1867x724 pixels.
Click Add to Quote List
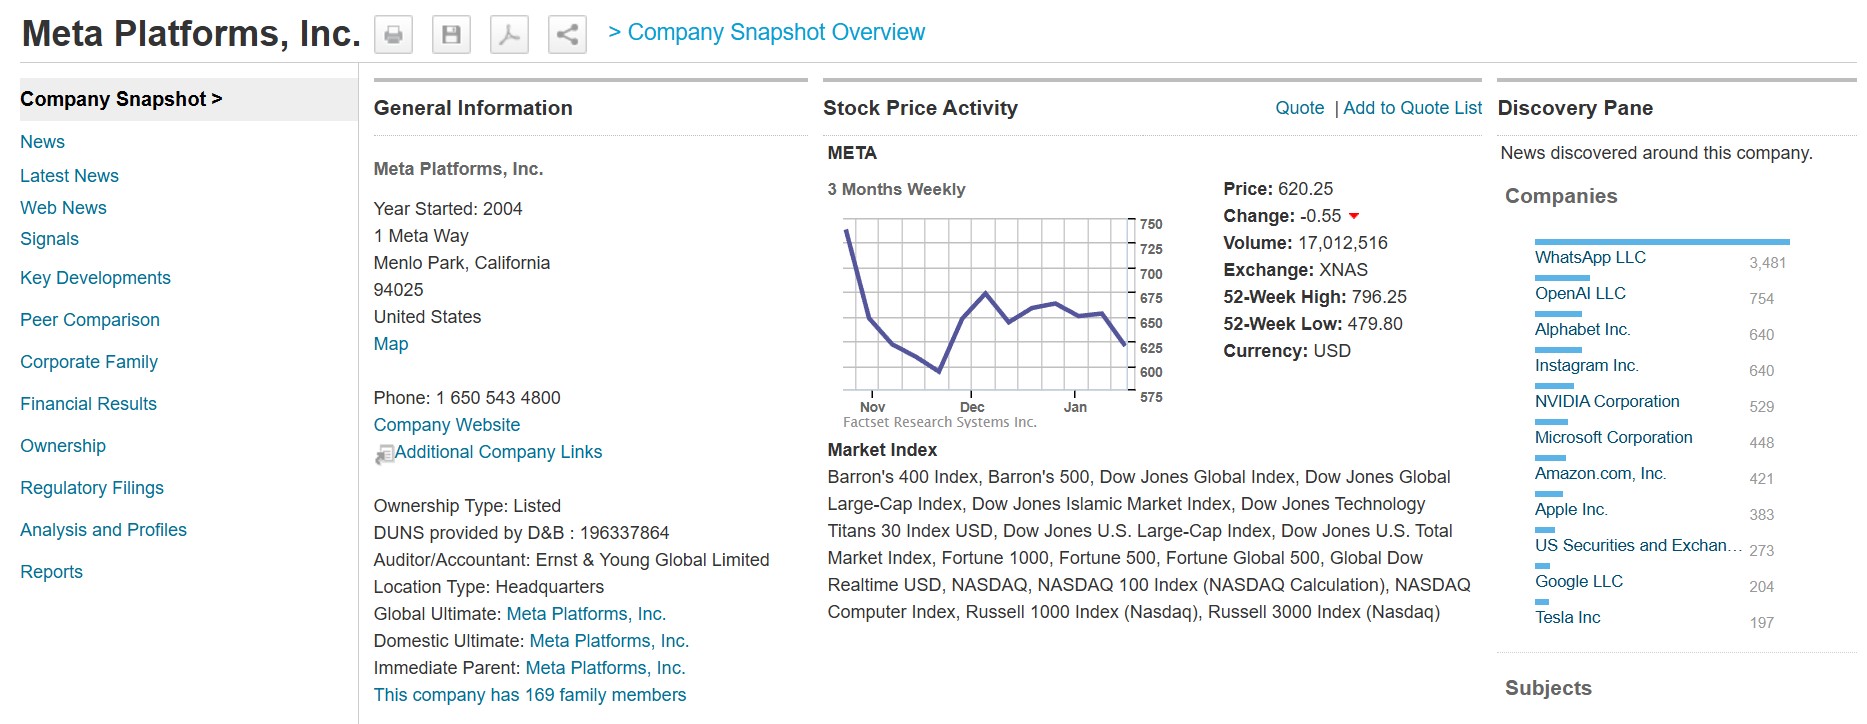point(1412,108)
